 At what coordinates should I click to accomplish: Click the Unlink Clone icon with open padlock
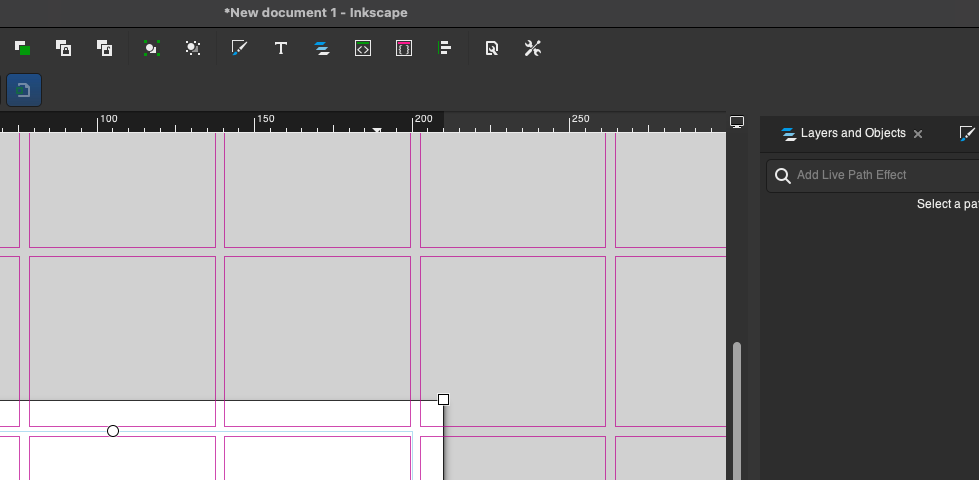(104, 48)
